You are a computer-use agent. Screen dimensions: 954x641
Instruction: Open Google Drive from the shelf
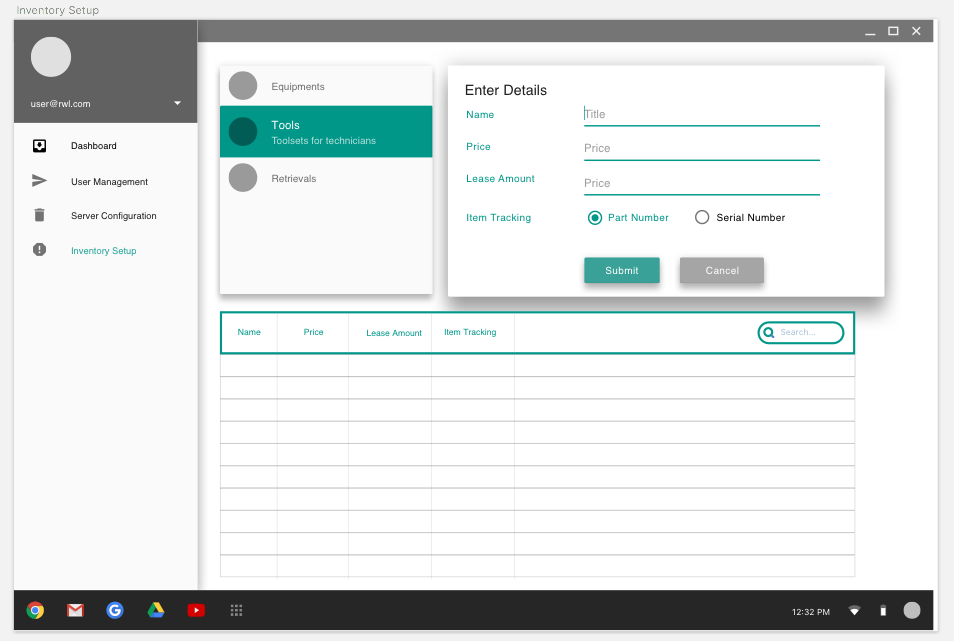(156, 610)
